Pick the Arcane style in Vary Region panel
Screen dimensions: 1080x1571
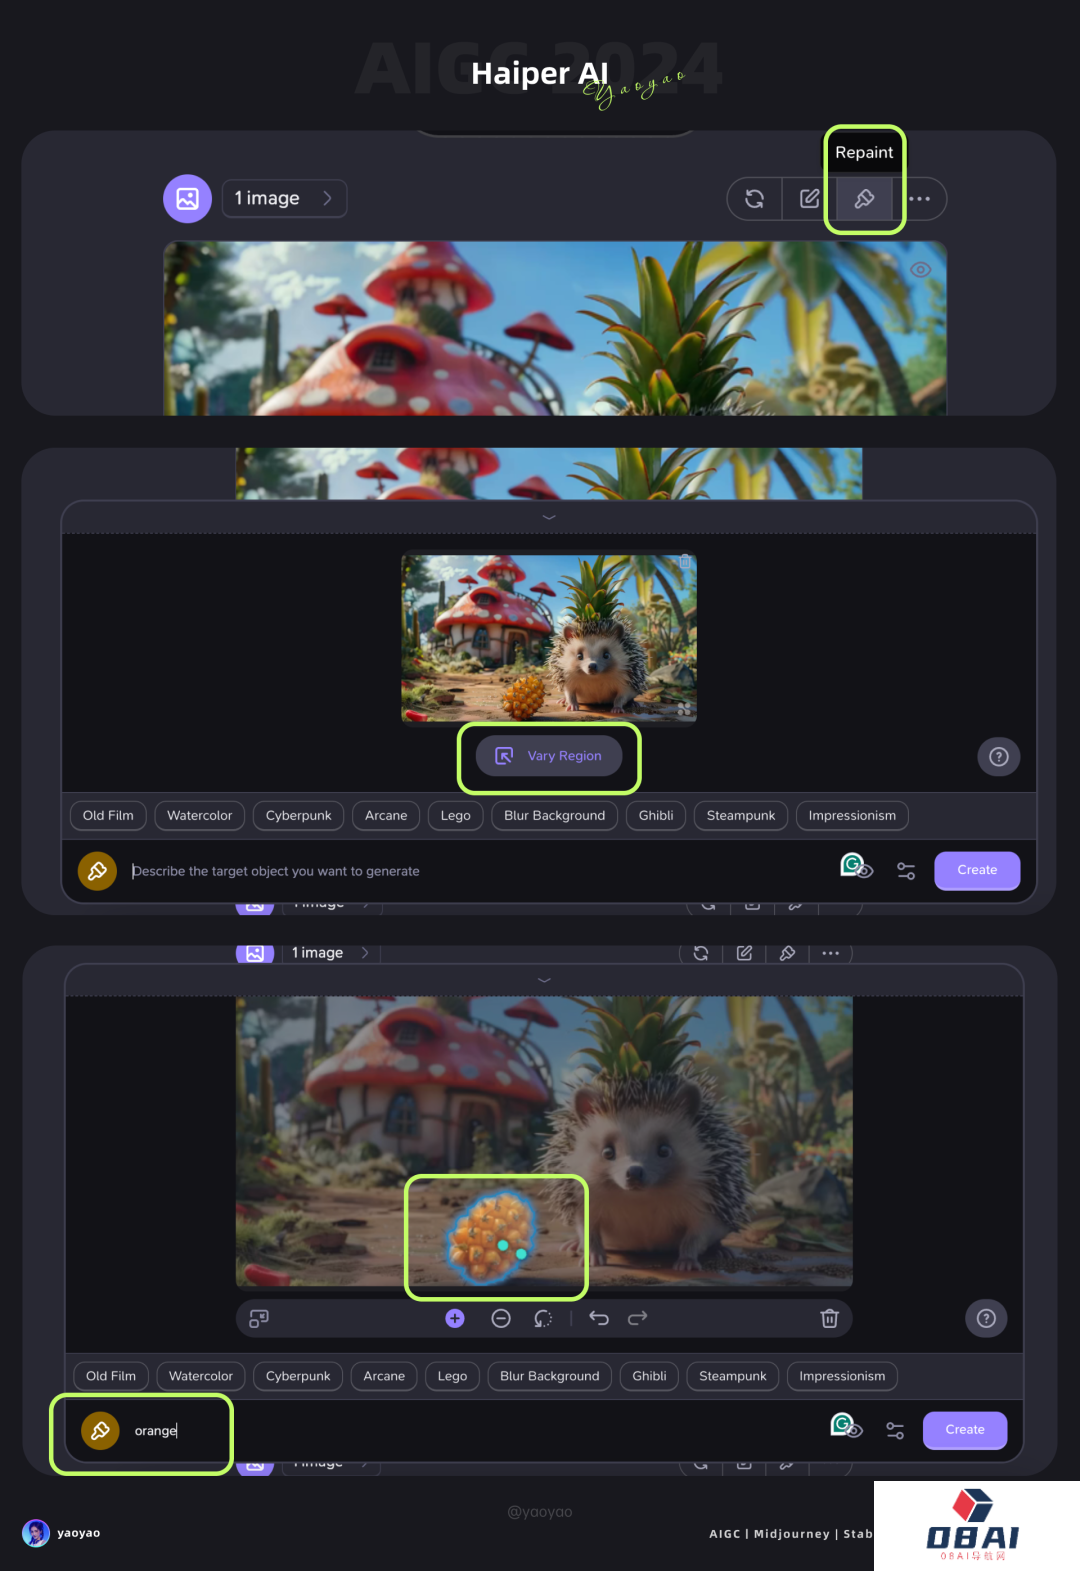pos(386,816)
